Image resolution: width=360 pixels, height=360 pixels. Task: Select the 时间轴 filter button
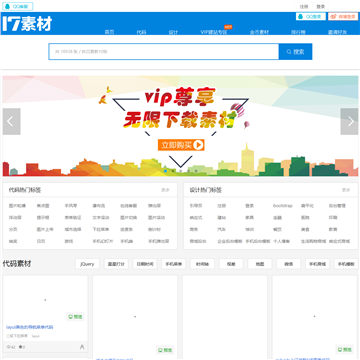[202, 264]
